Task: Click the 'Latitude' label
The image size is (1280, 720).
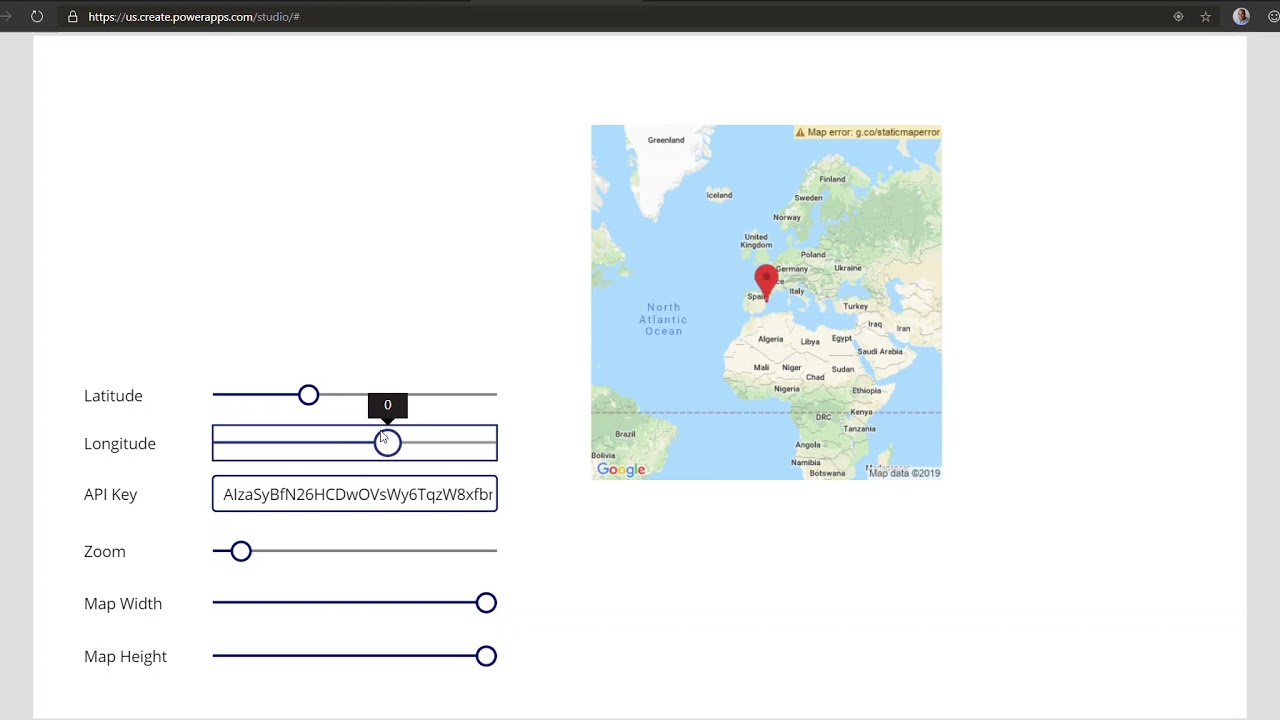Action: coord(113,396)
